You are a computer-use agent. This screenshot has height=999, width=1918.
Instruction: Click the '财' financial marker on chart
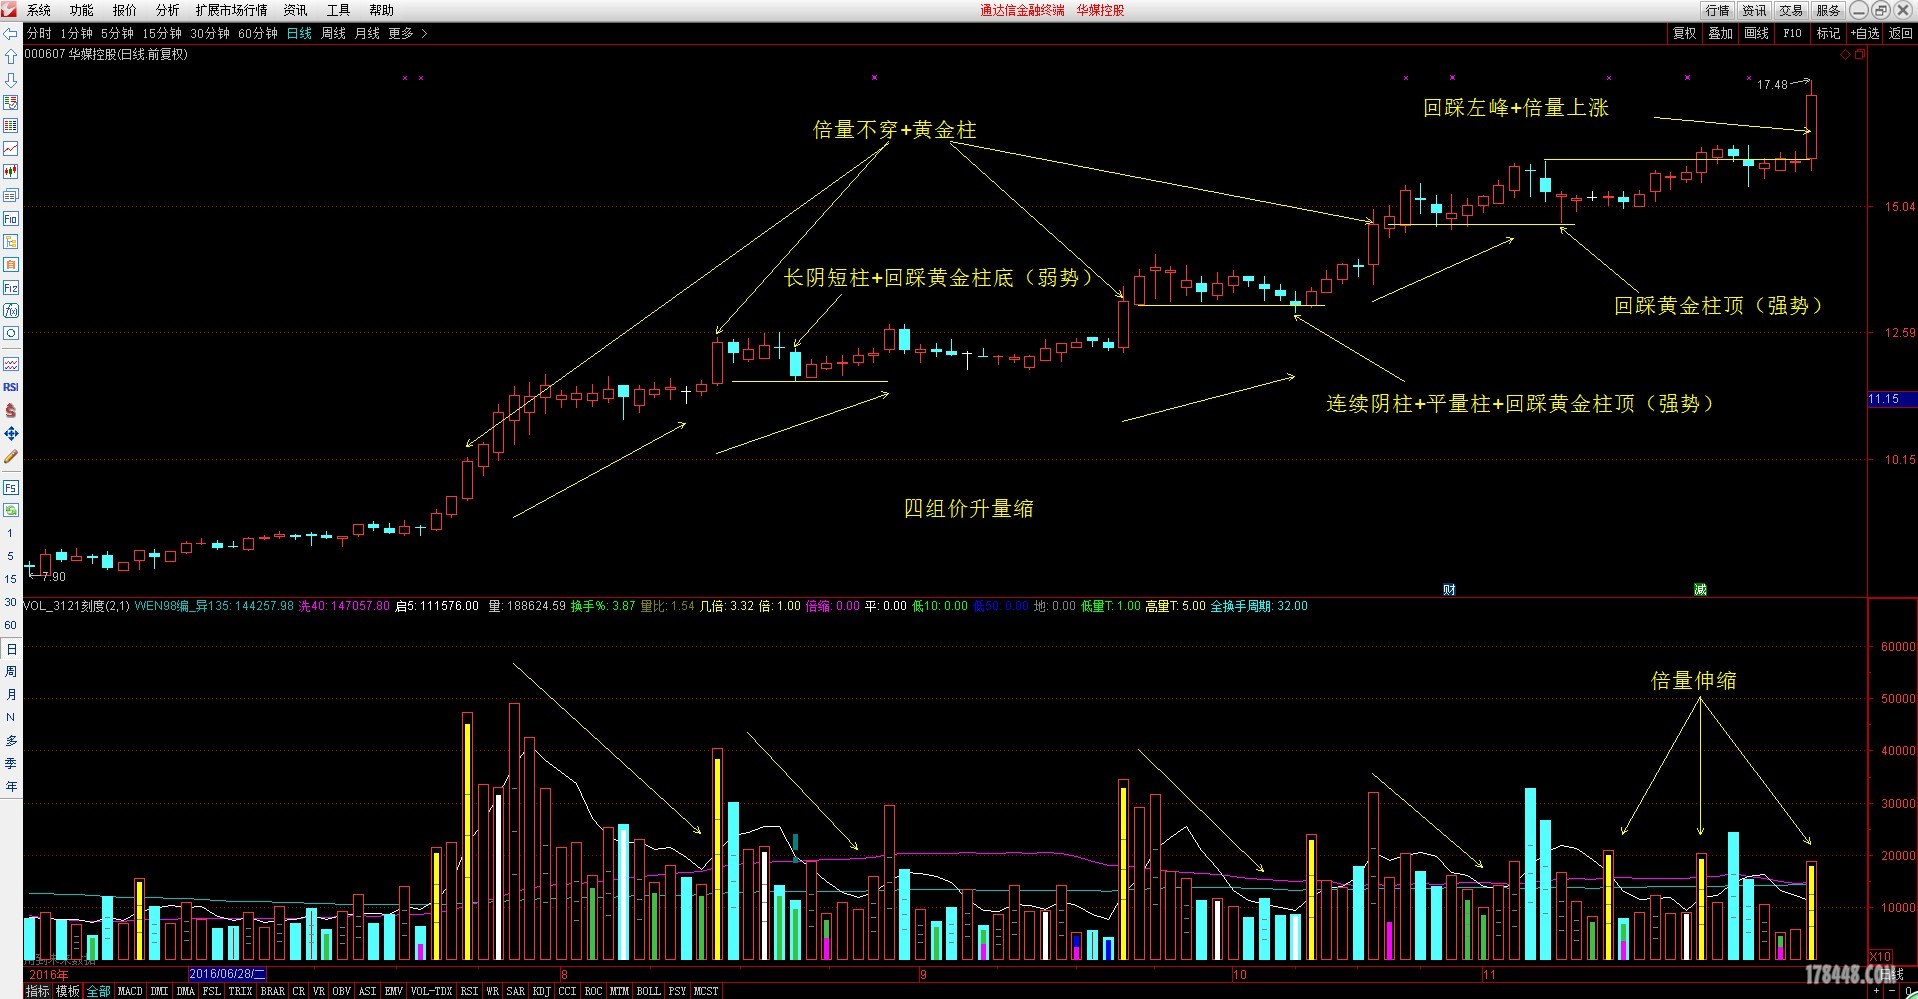point(1449,590)
